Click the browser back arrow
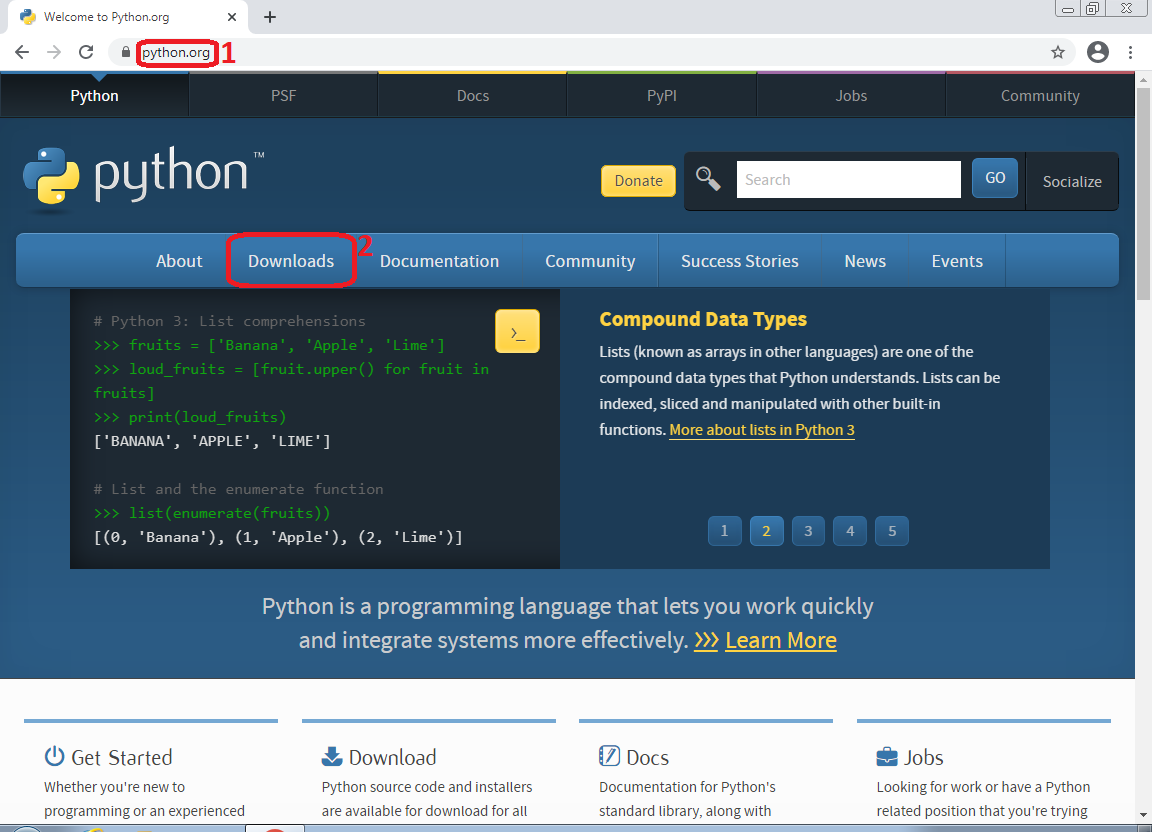Viewport: 1152px width, 832px height. click(22, 53)
